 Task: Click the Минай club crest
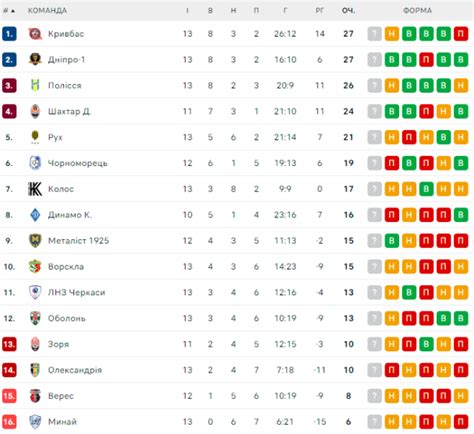[x=35, y=422]
